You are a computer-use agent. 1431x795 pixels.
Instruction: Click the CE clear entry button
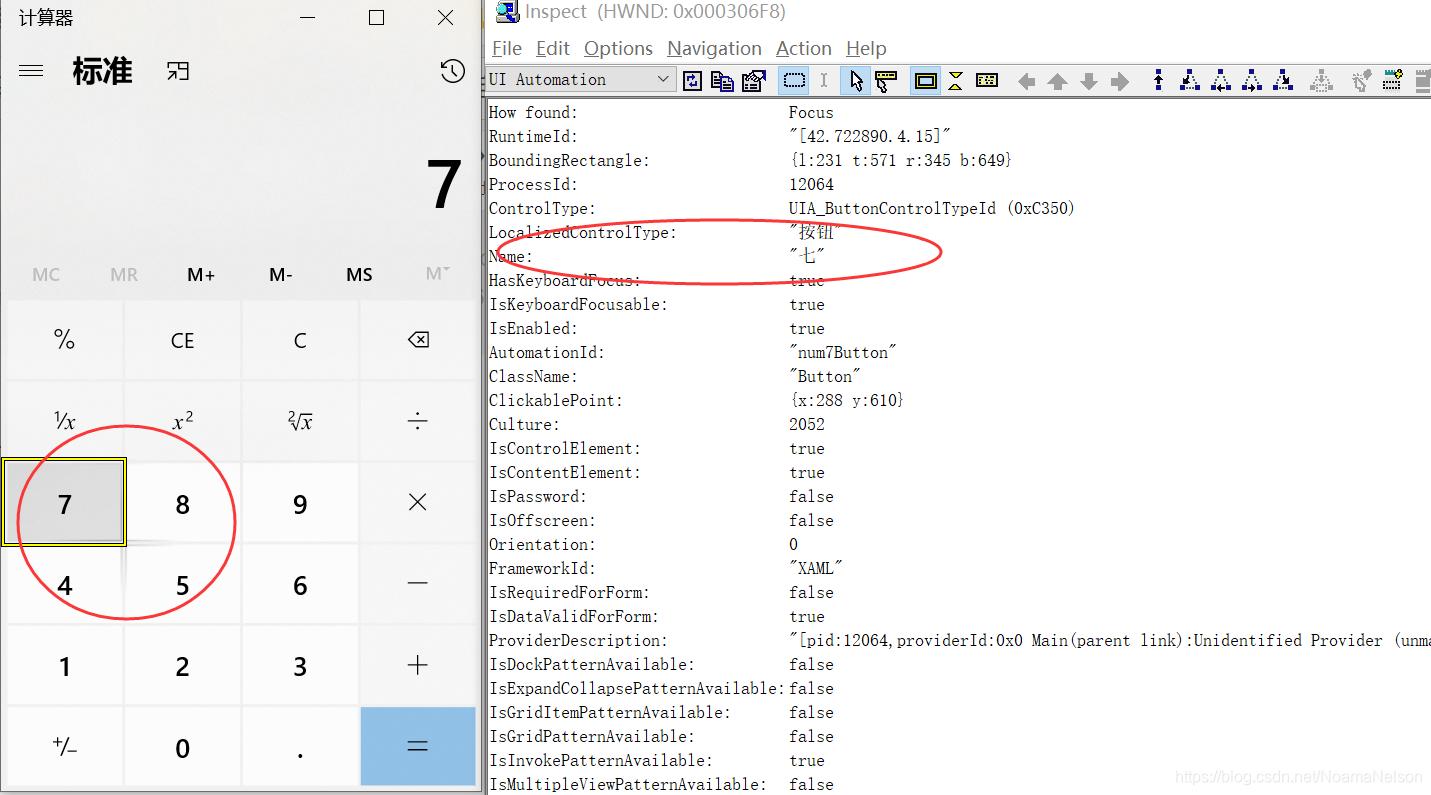pos(183,340)
